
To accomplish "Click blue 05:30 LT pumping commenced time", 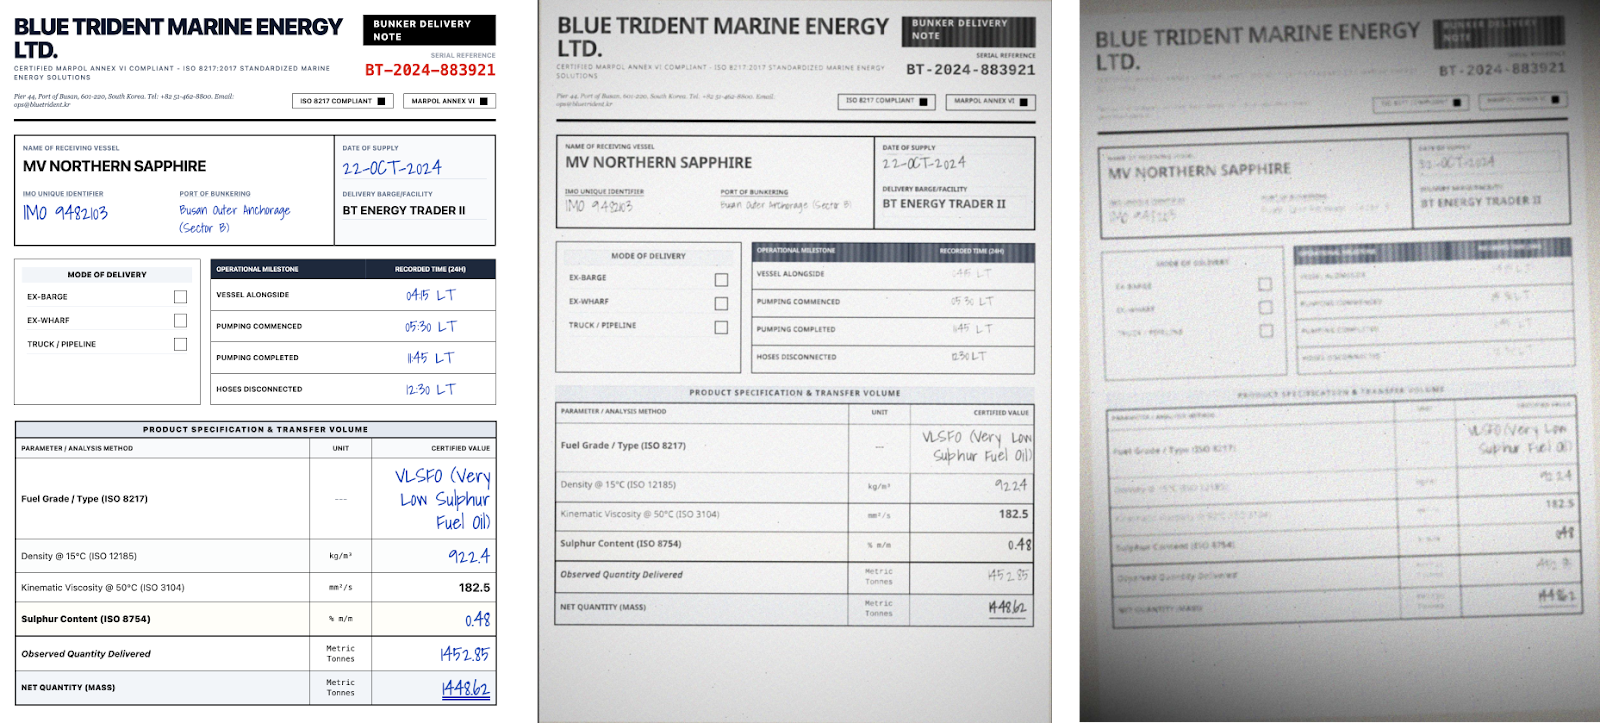I will point(431,327).
